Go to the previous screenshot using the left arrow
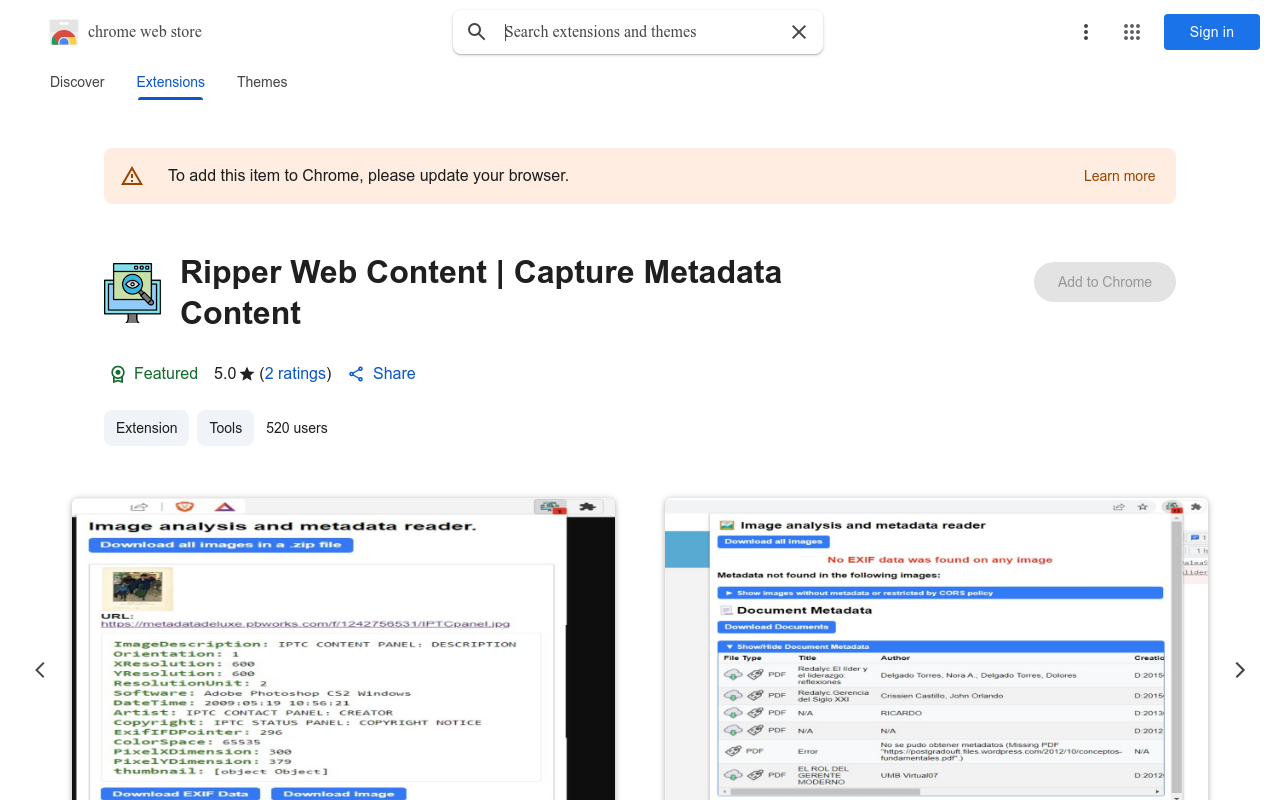 pyautogui.click(x=40, y=670)
